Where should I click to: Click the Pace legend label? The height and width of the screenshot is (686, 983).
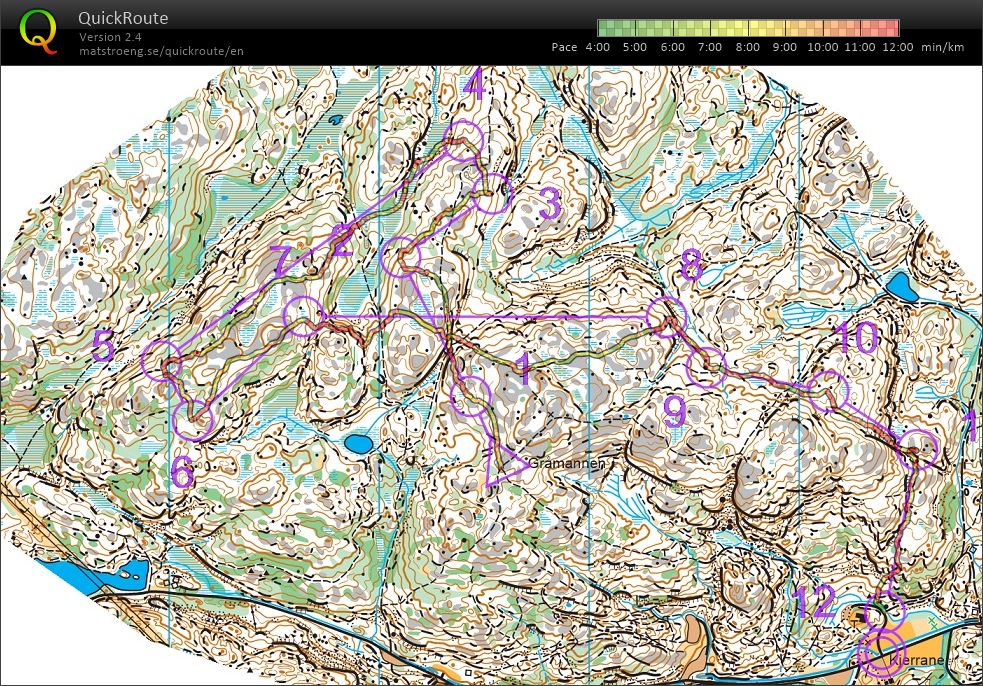(x=564, y=47)
